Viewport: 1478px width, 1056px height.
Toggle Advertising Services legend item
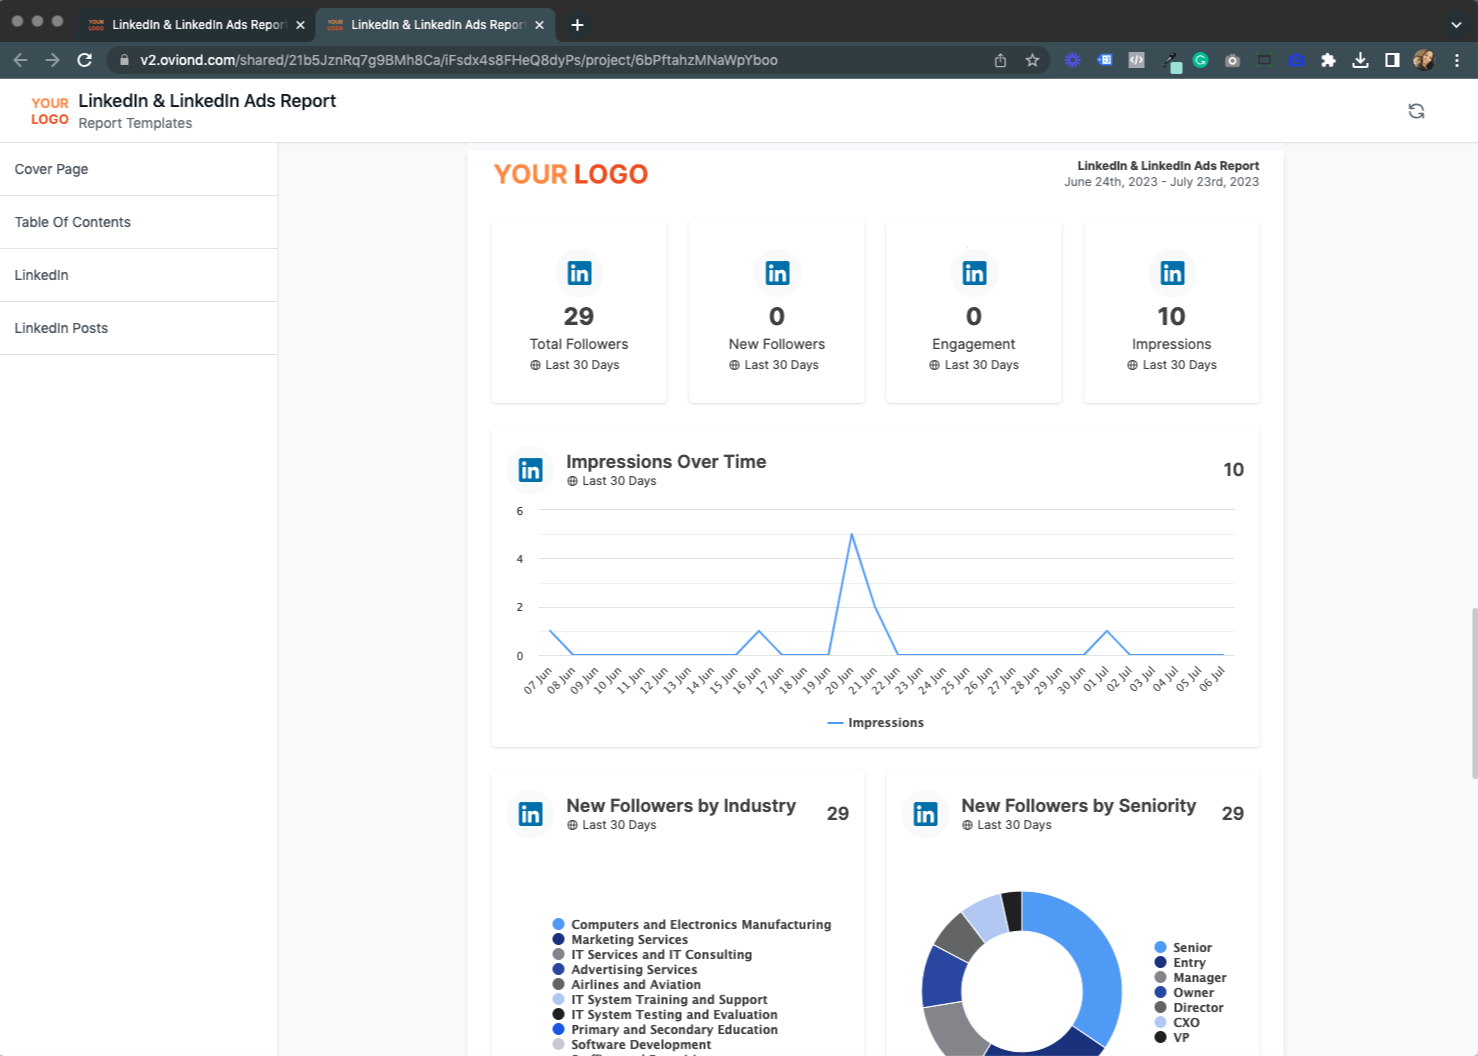click(x=625, y=969)
